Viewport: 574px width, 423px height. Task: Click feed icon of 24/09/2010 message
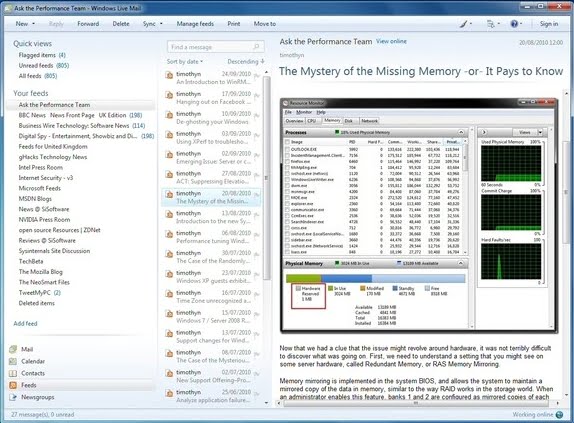pos(169,75)
